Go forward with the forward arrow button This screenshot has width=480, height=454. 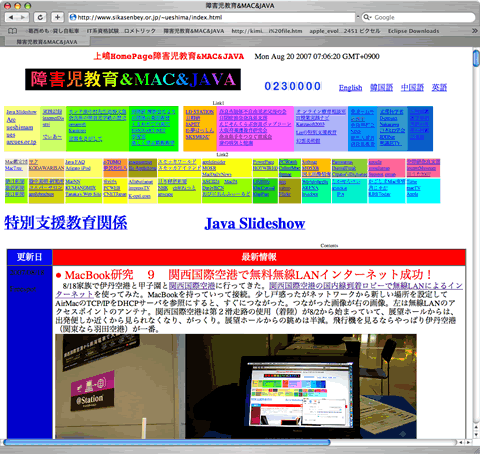click(23, 17)
